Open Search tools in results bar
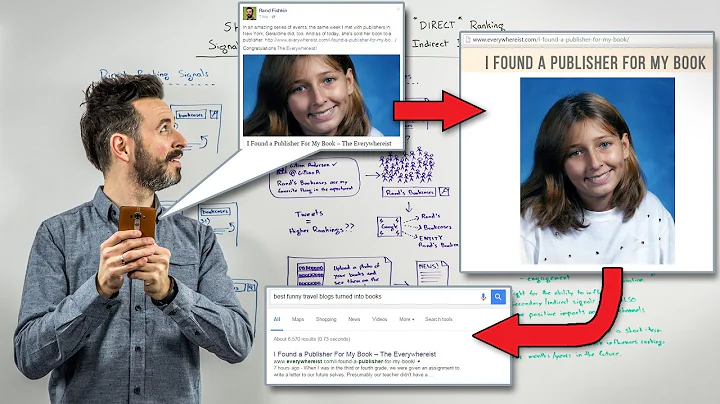This screenshot has height=404, width=720. coord(439,319)
